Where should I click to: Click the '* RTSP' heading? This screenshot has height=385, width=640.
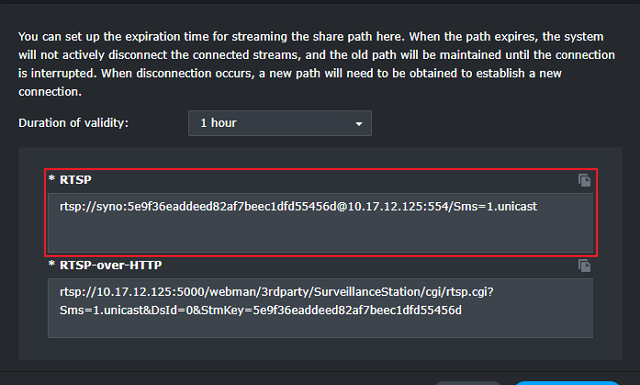click(x=70, y=180)
